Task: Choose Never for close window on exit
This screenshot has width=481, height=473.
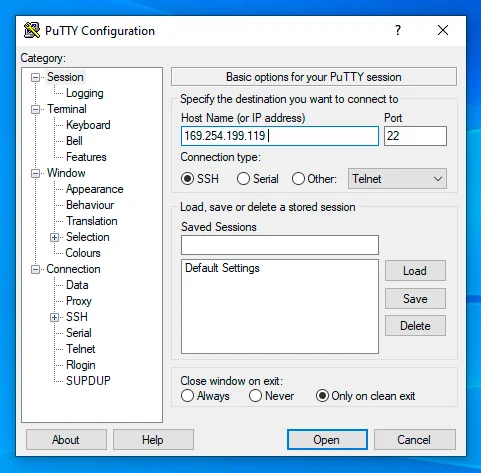Action: [x=255, y=396]
